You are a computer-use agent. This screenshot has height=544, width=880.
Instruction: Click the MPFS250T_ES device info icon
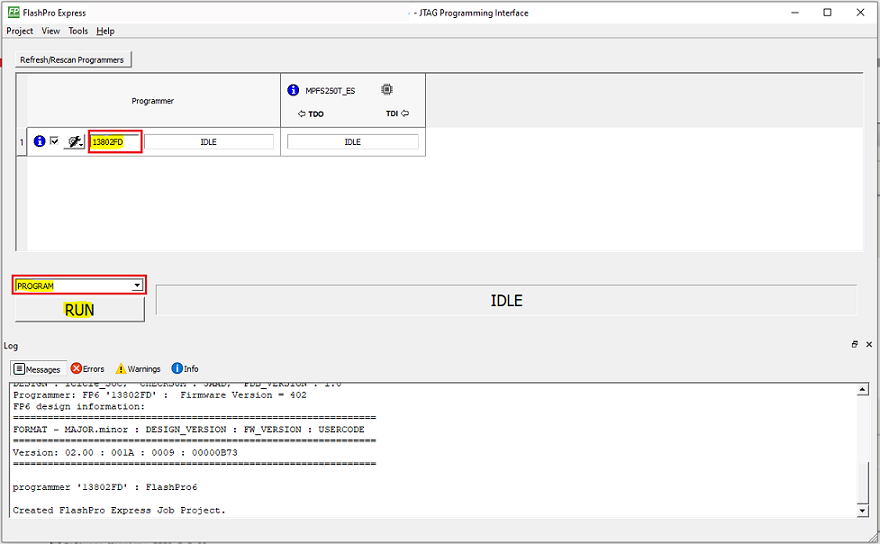pos(293,90)
